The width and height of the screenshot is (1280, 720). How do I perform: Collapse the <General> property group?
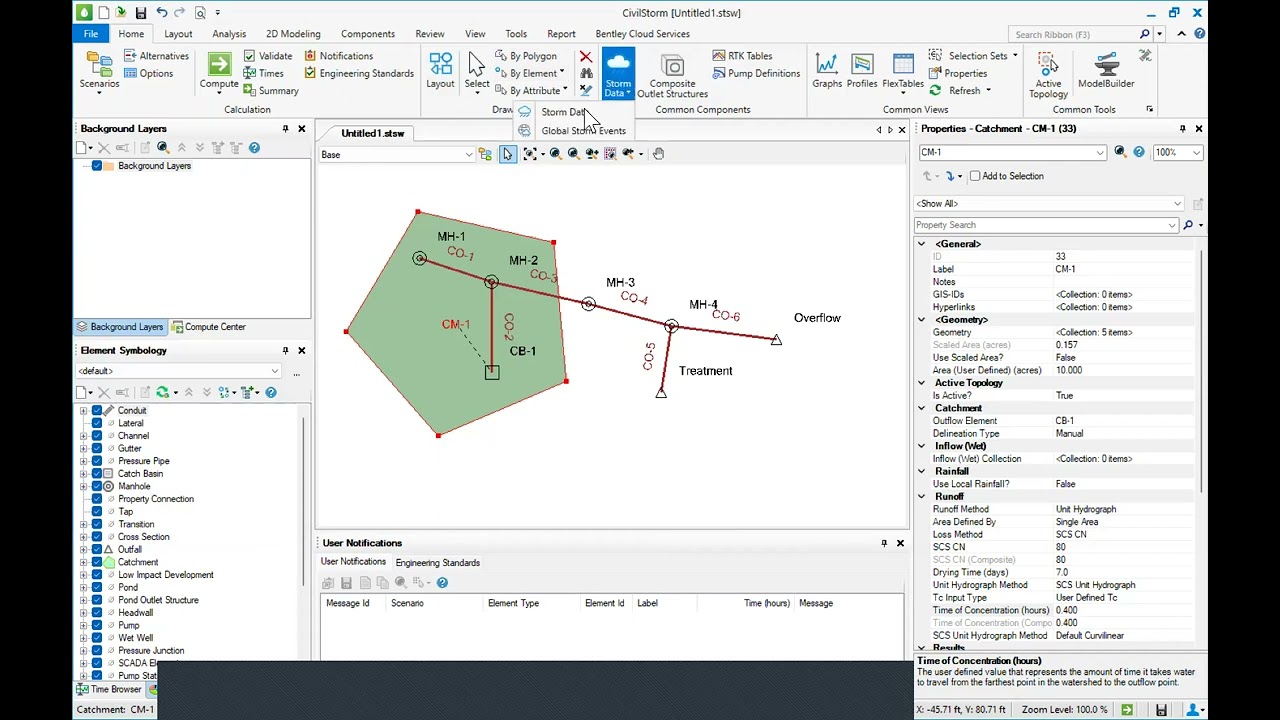(x=922, y=244)
